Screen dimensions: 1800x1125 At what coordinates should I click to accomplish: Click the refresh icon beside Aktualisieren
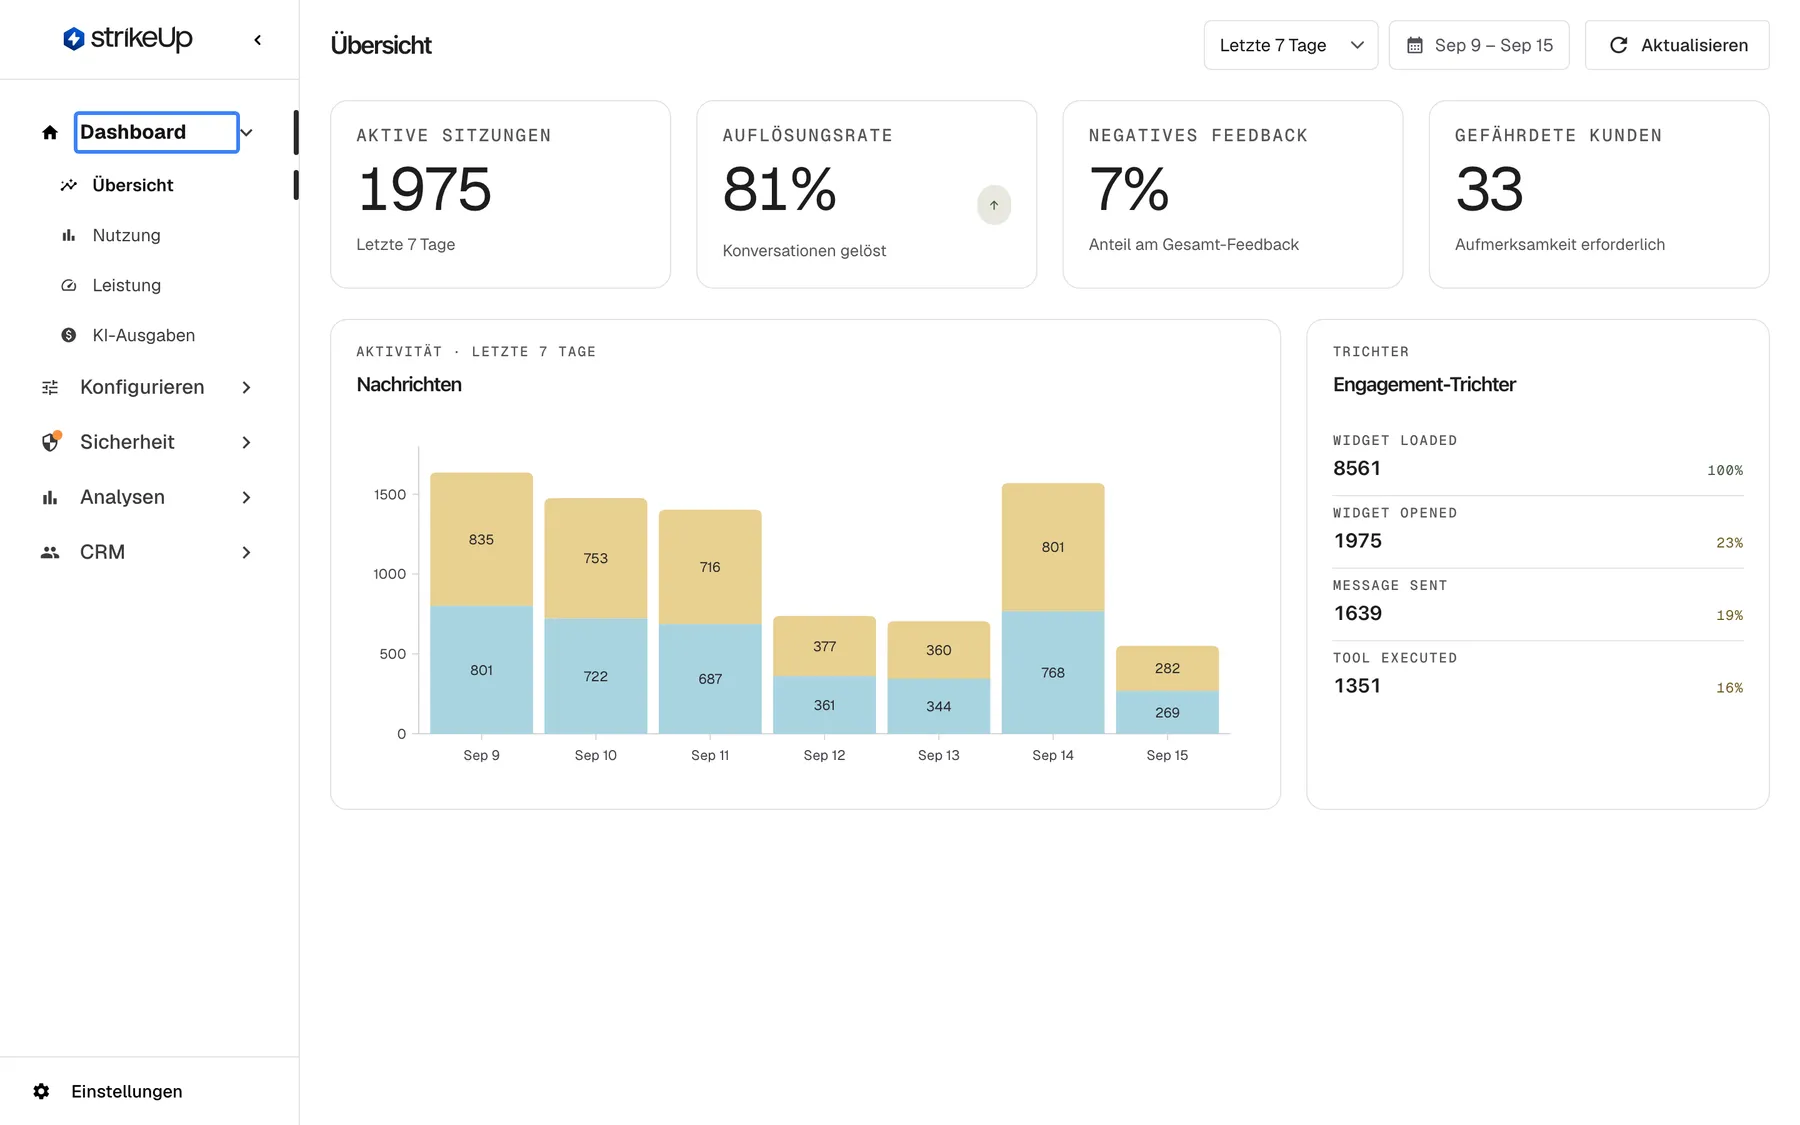(1619, 45)
